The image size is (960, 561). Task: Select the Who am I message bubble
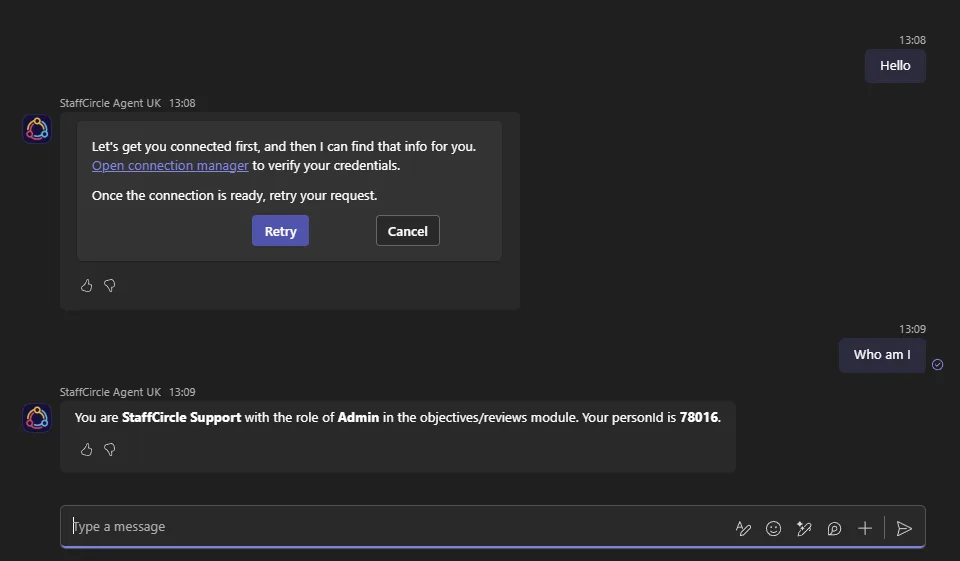[x=882, y=355]
